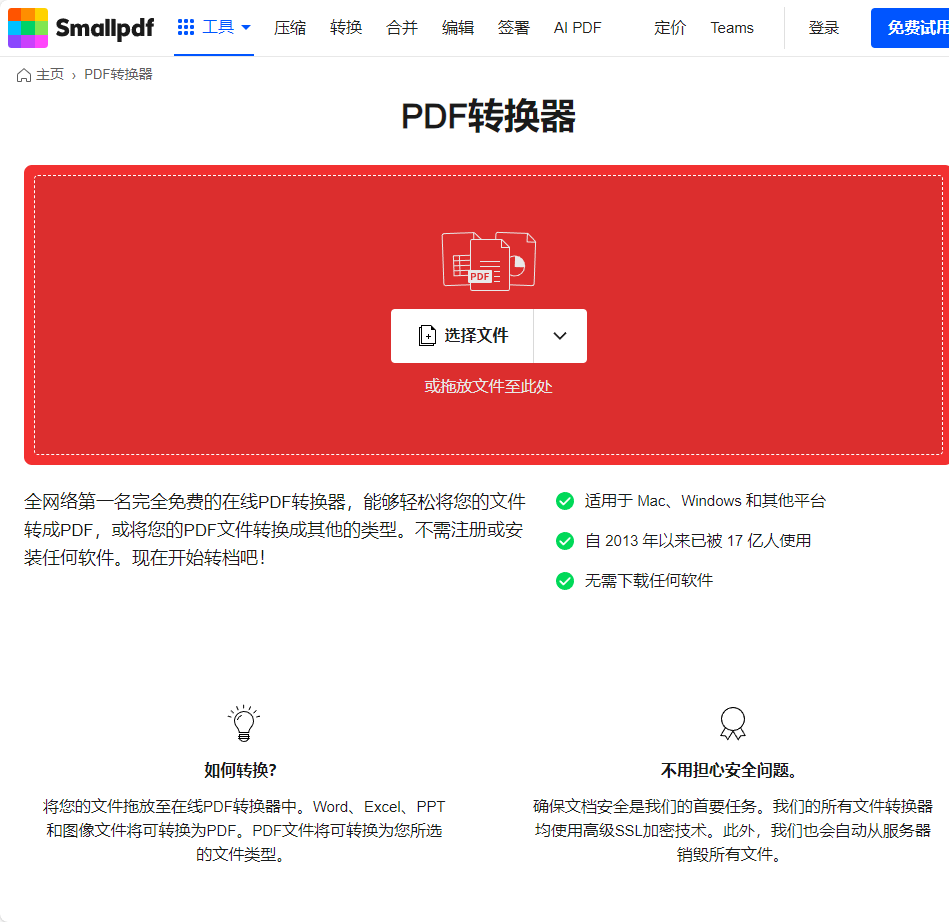The width and height of the screenshot is (949, 922).
Task: Expand the 工具 dropdown arrow
Action: click(x=246, y=27)
